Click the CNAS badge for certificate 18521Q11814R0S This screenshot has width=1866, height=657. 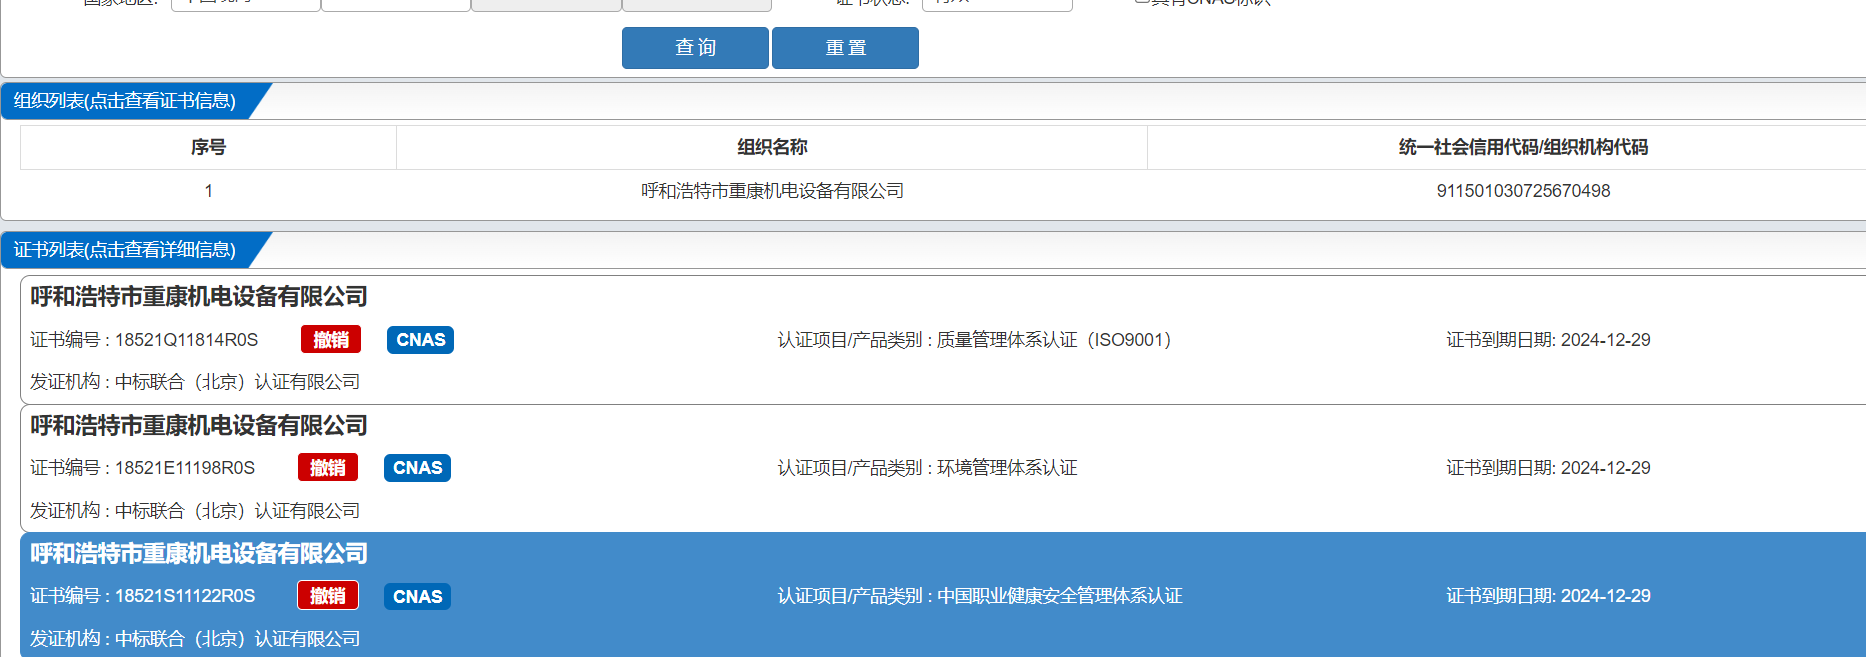click(x=420, y=340)
